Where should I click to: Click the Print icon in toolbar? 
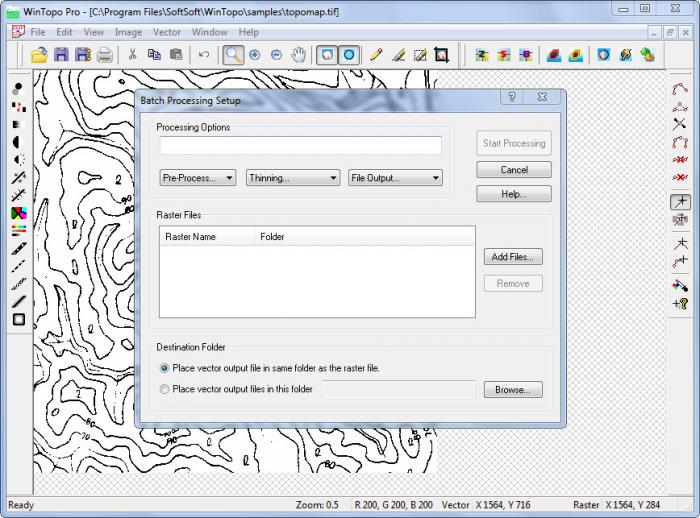click(105, 55)
